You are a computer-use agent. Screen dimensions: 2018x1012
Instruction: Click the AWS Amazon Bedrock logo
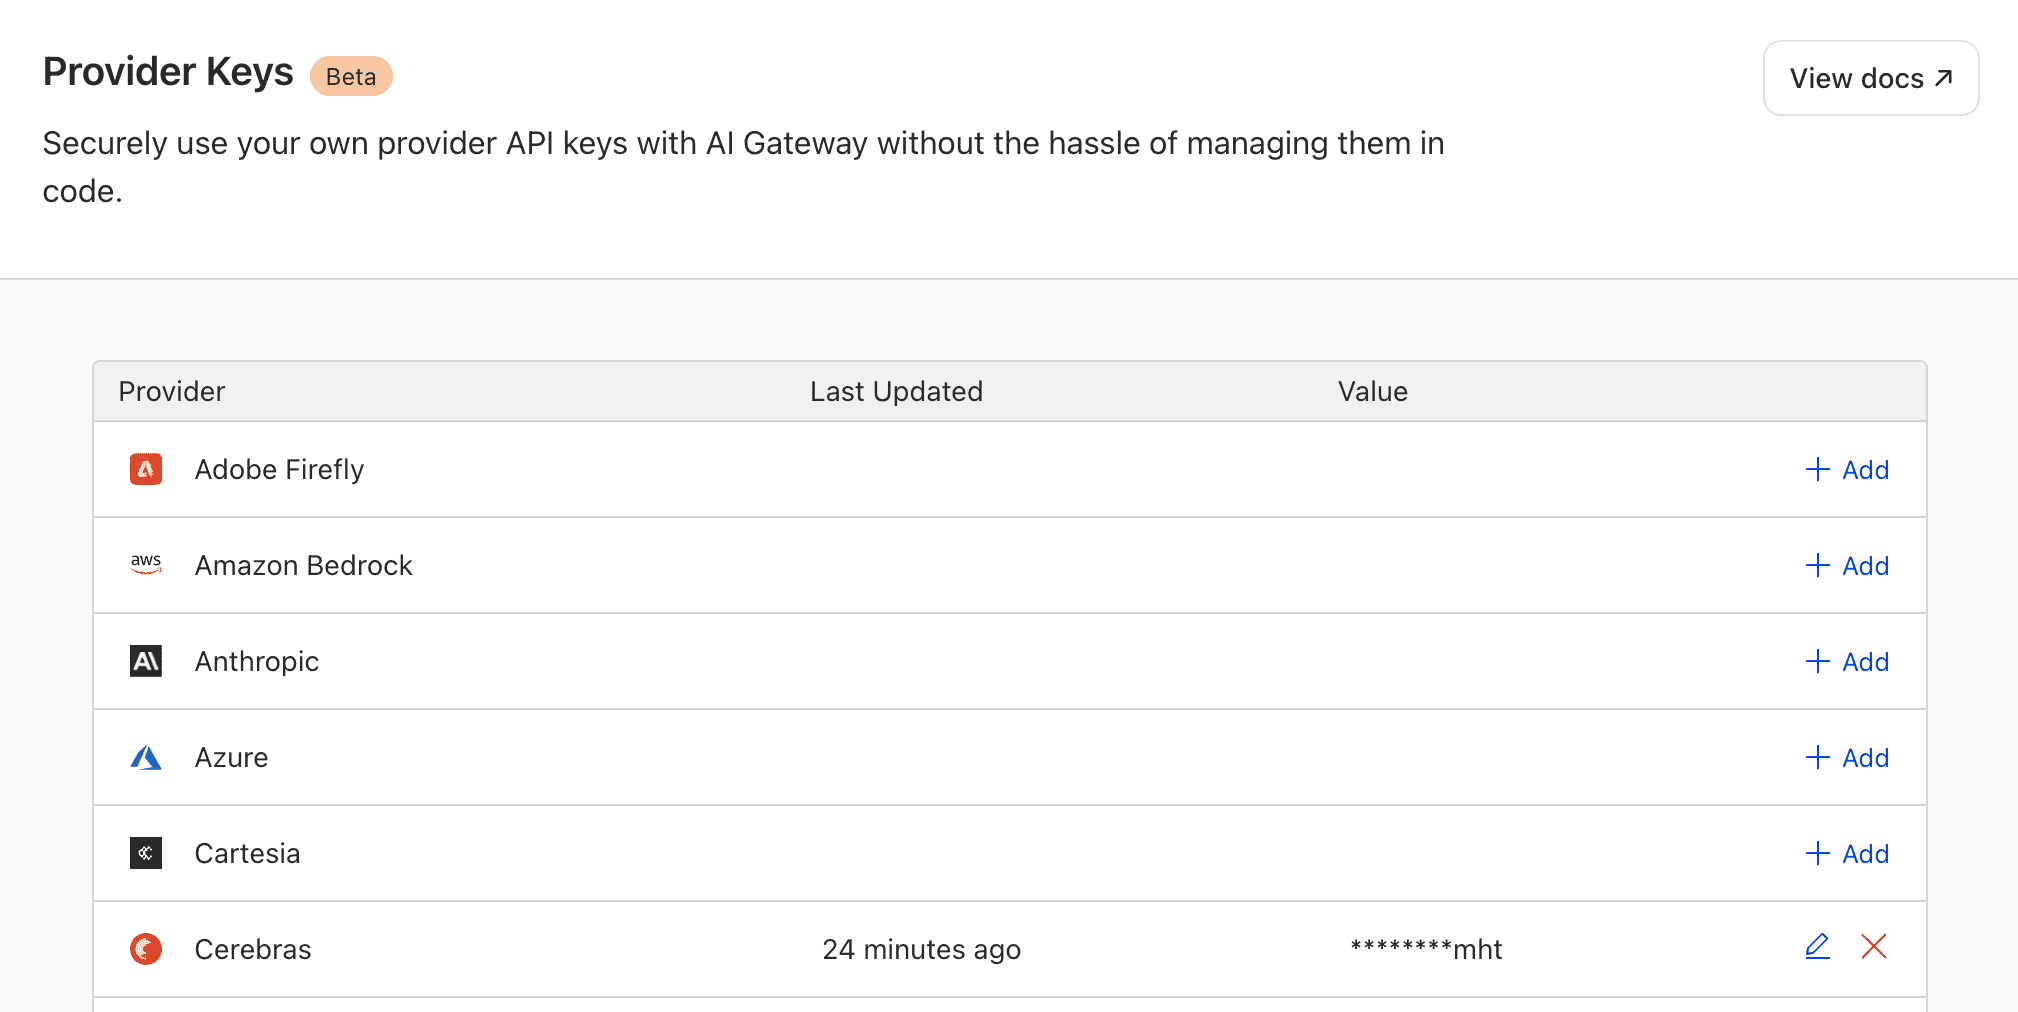pyautogui.click(x=146, y=565)
